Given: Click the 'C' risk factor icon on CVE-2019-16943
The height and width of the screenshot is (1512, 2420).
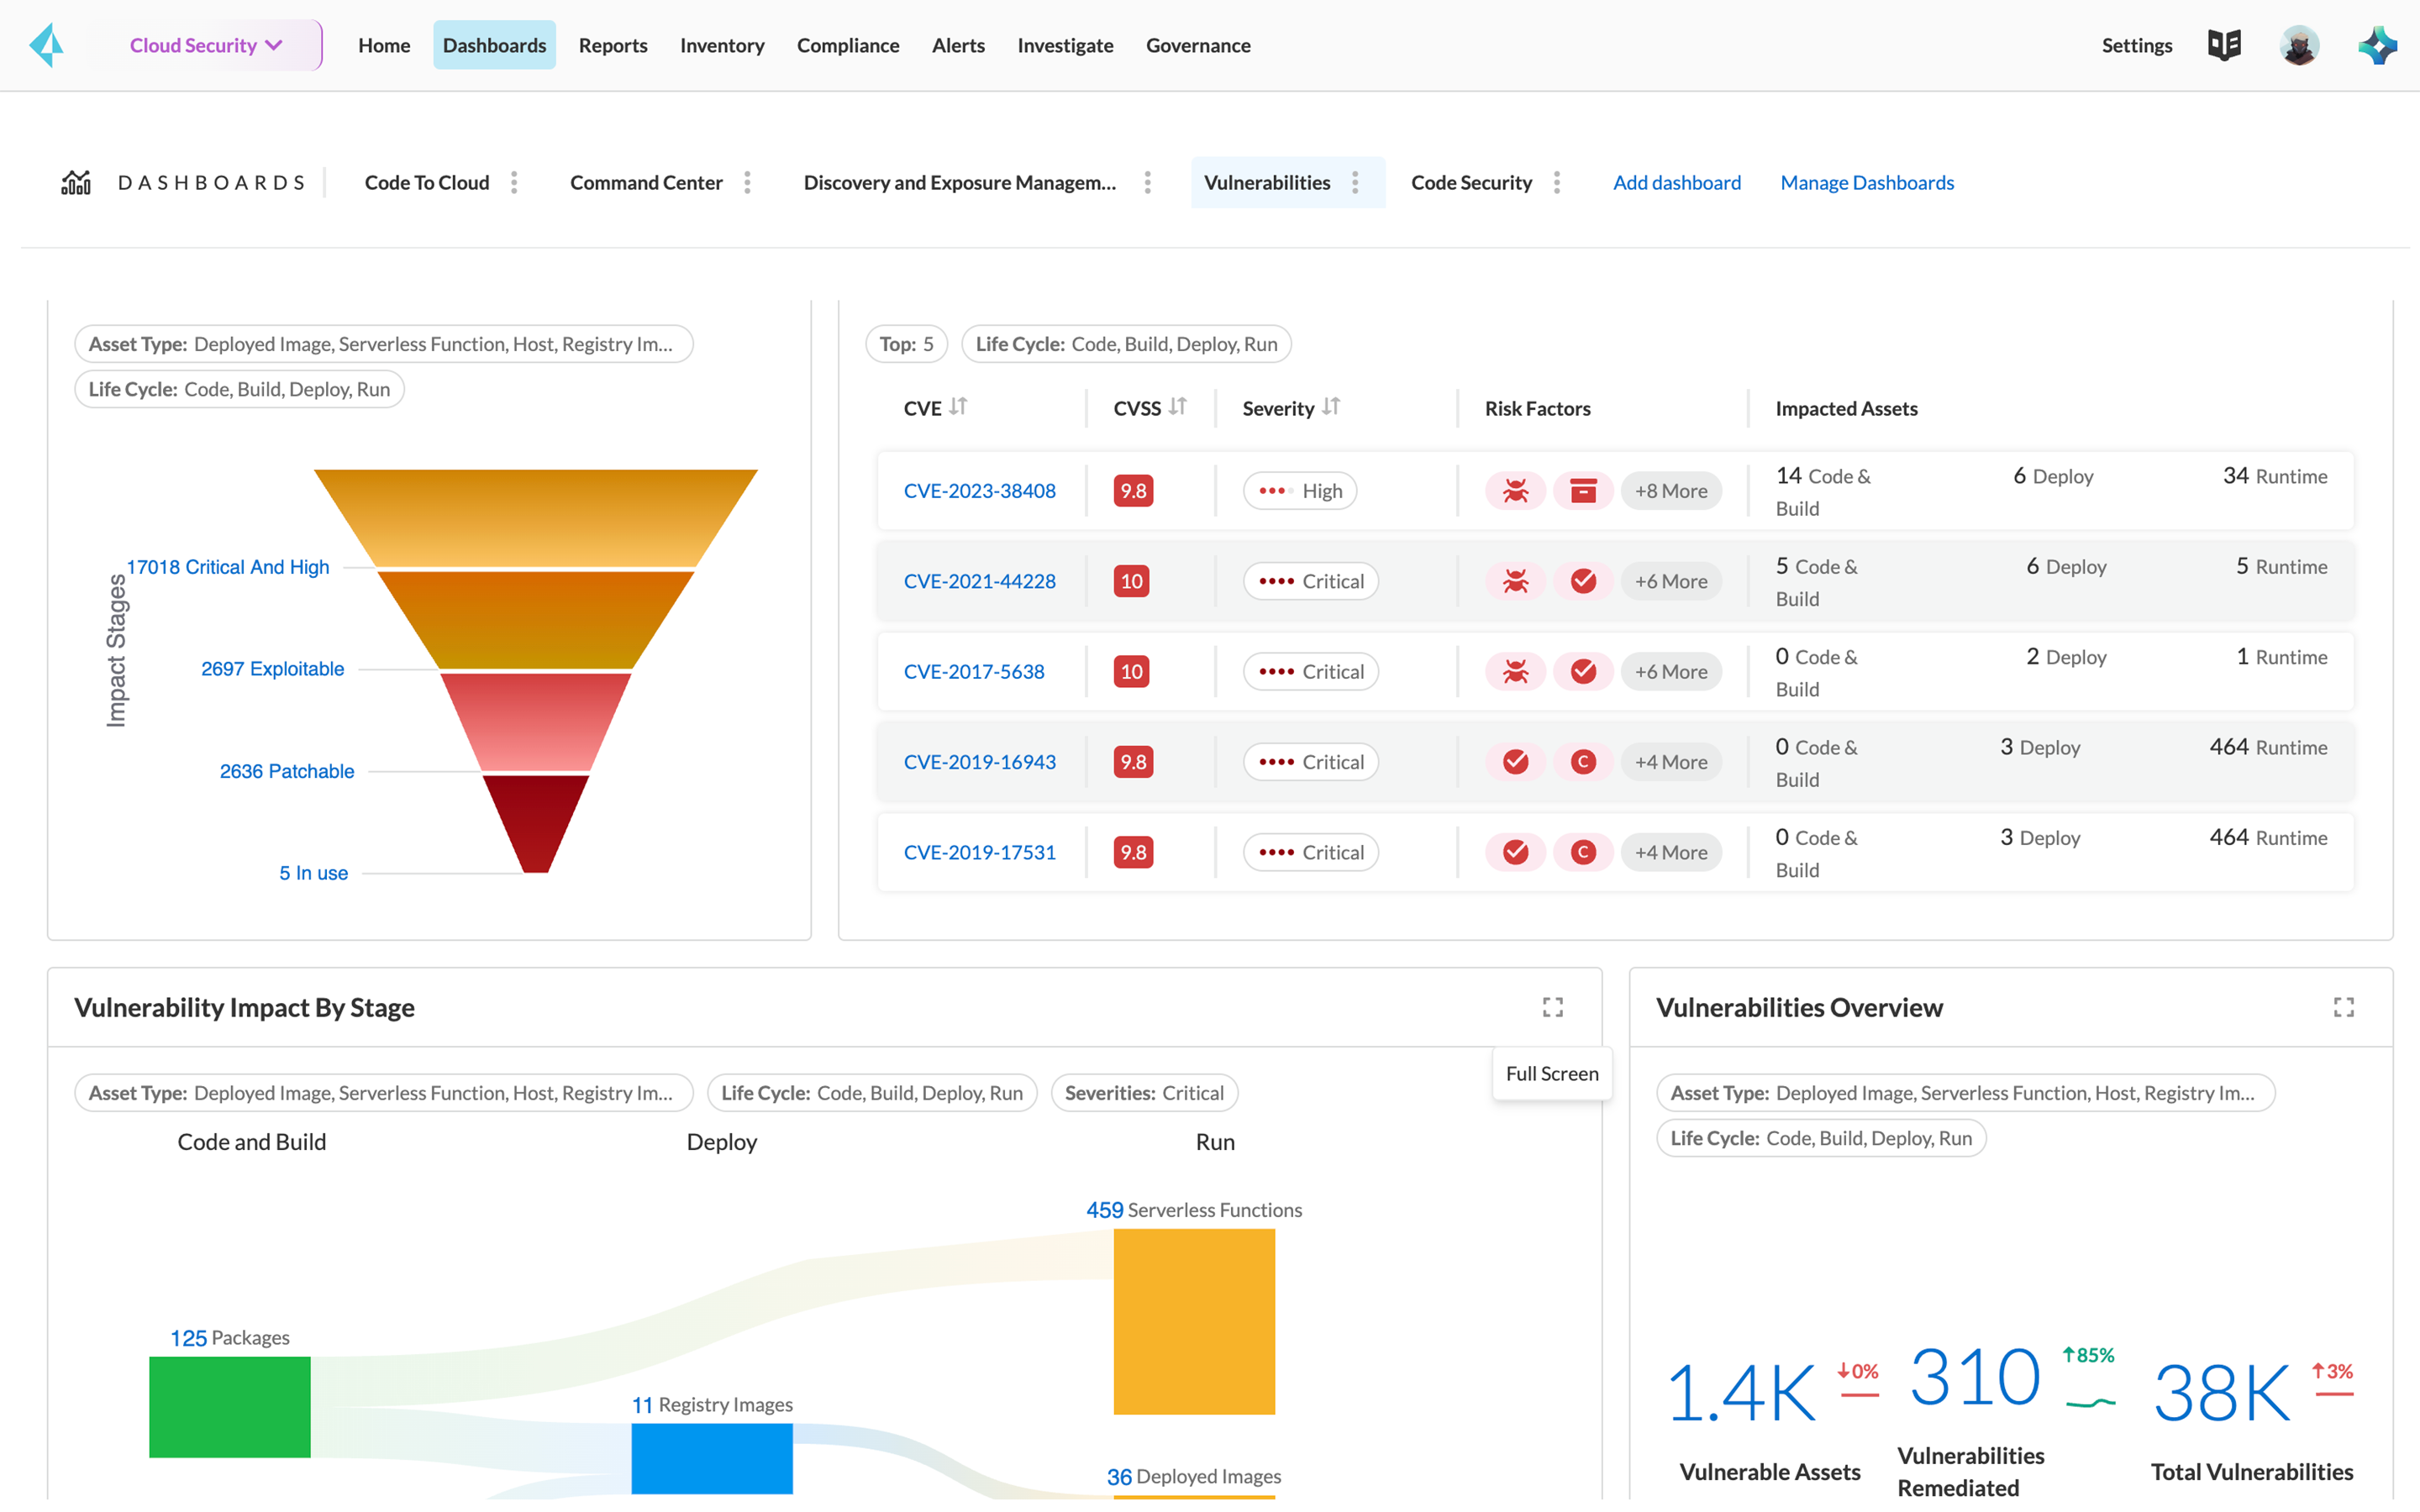Looking at the screenshot, I should pos(1583,761).
